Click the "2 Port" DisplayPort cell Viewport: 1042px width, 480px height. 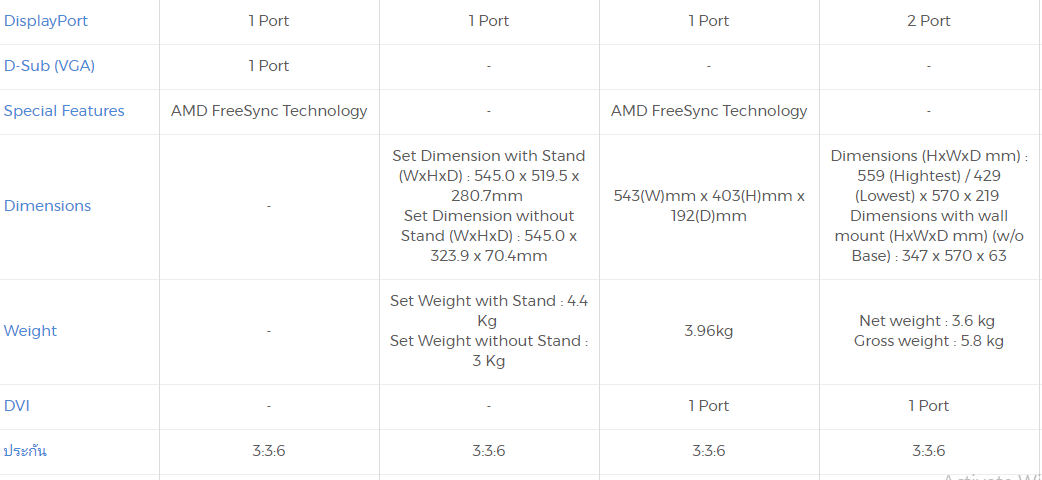[928, 21]
